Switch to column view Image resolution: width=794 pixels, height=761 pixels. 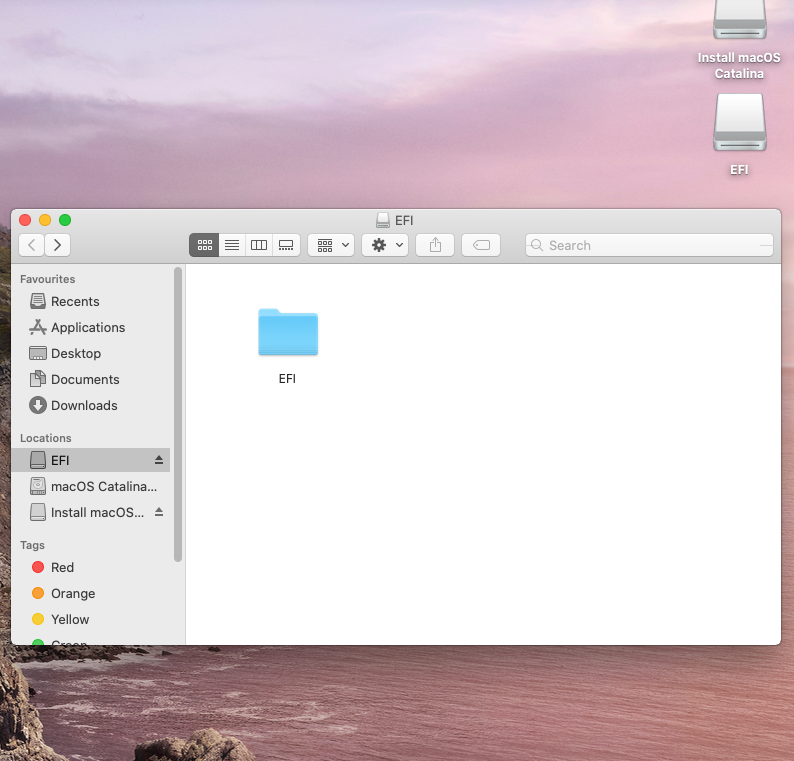tap(259, 245)
